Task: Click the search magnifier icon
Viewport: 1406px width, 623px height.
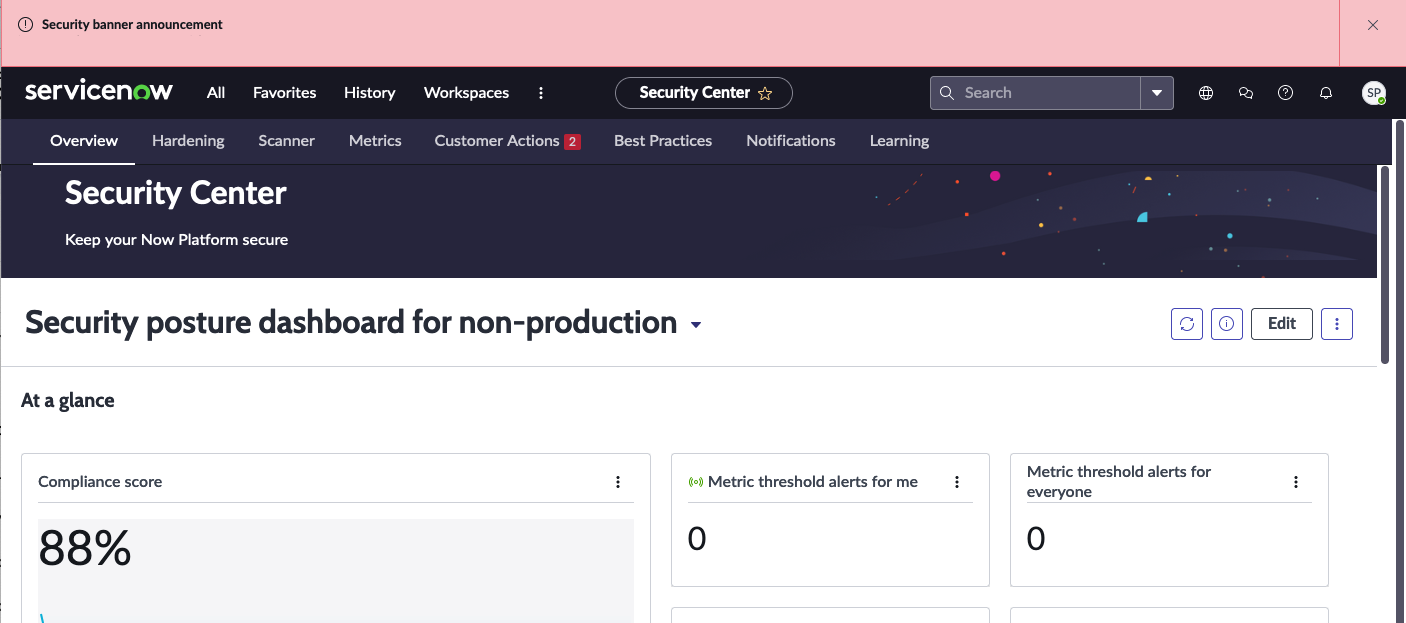Action: (x=947, y=93)
